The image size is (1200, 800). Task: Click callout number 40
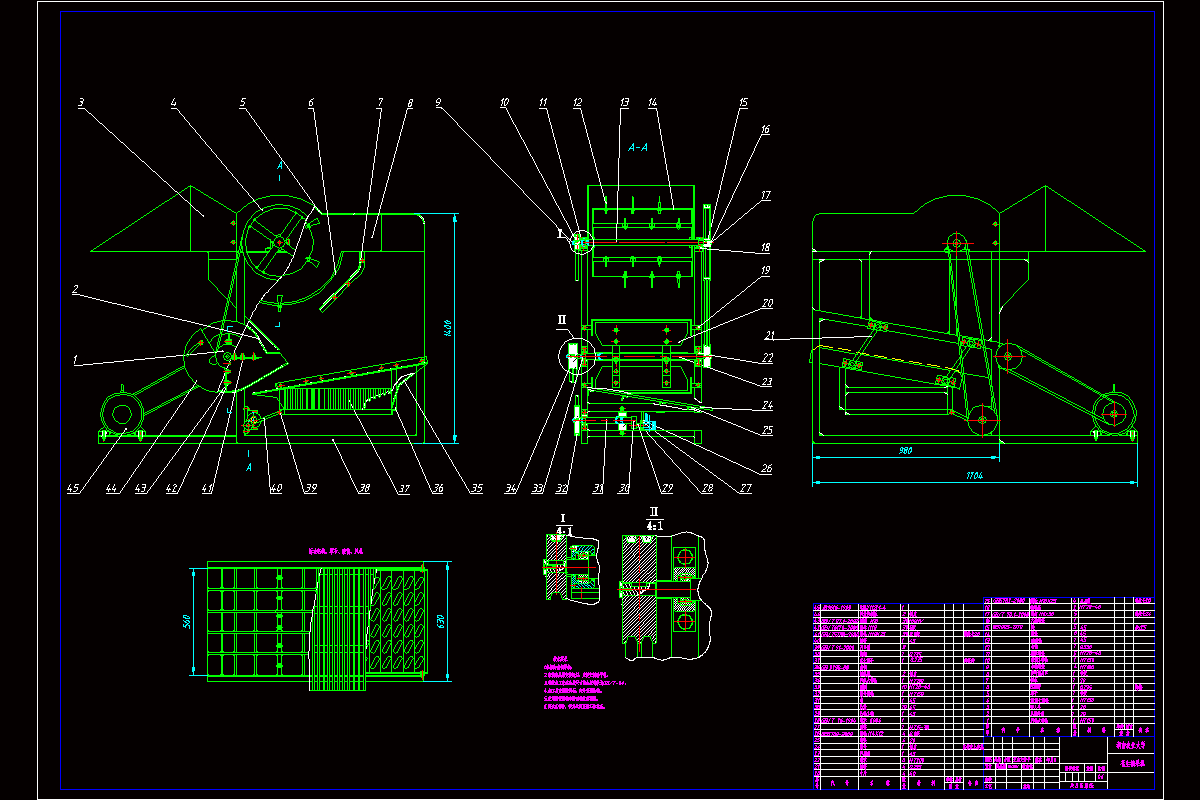277,489
